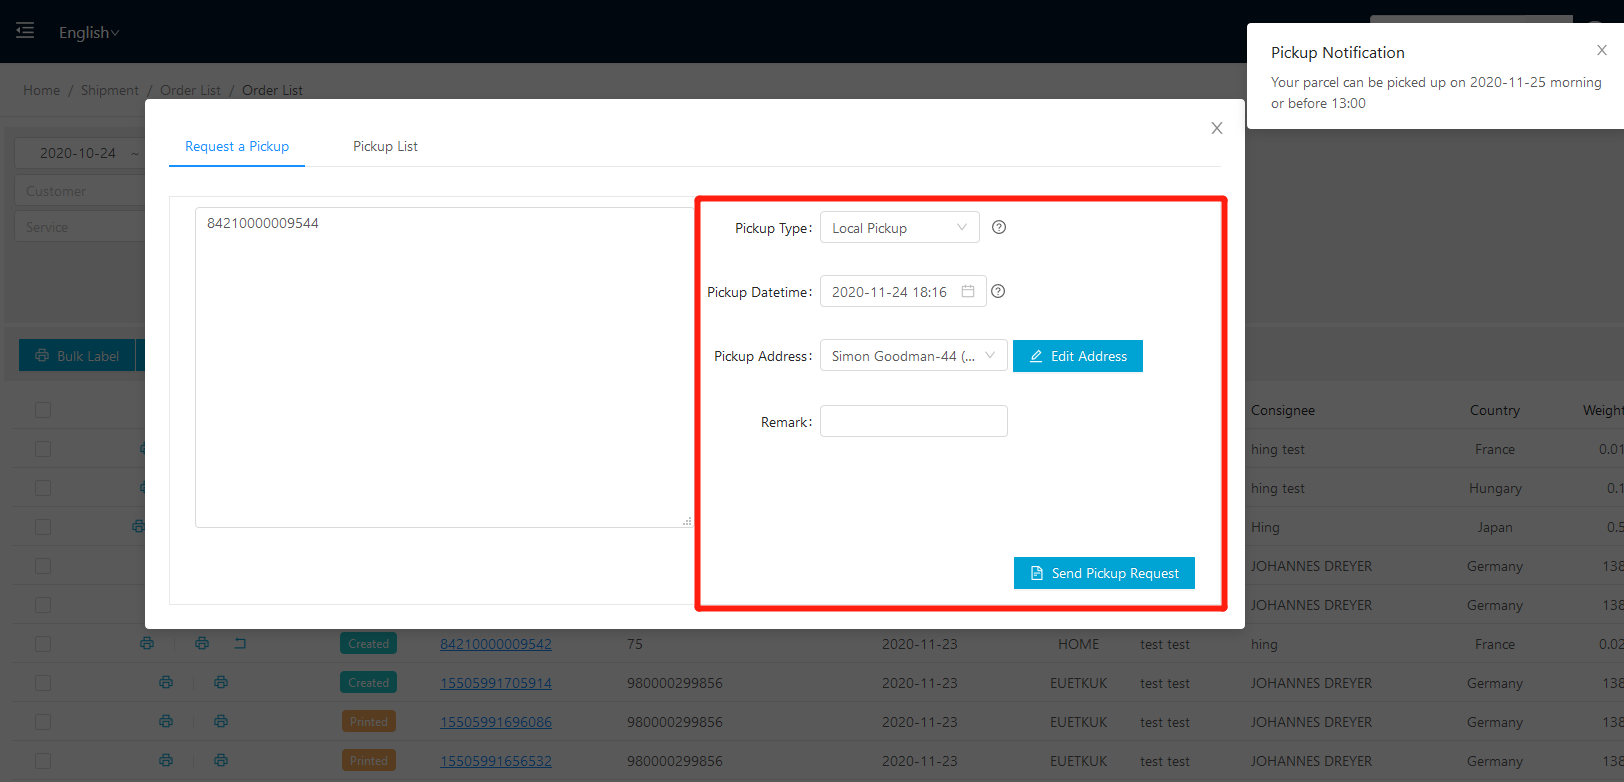Expand the Pickup Address dropdown

pyautogui.click(x=913, y=356)
